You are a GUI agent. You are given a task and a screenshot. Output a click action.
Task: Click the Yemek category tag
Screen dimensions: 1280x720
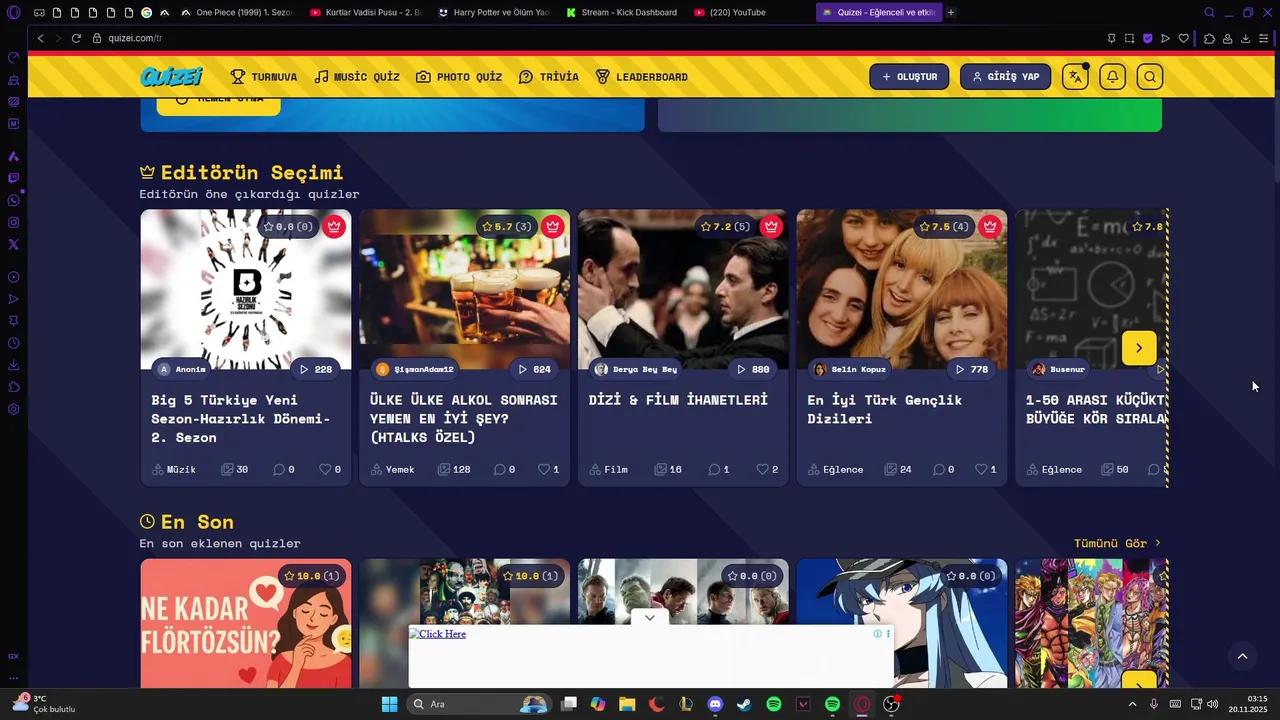click(392, 469)
